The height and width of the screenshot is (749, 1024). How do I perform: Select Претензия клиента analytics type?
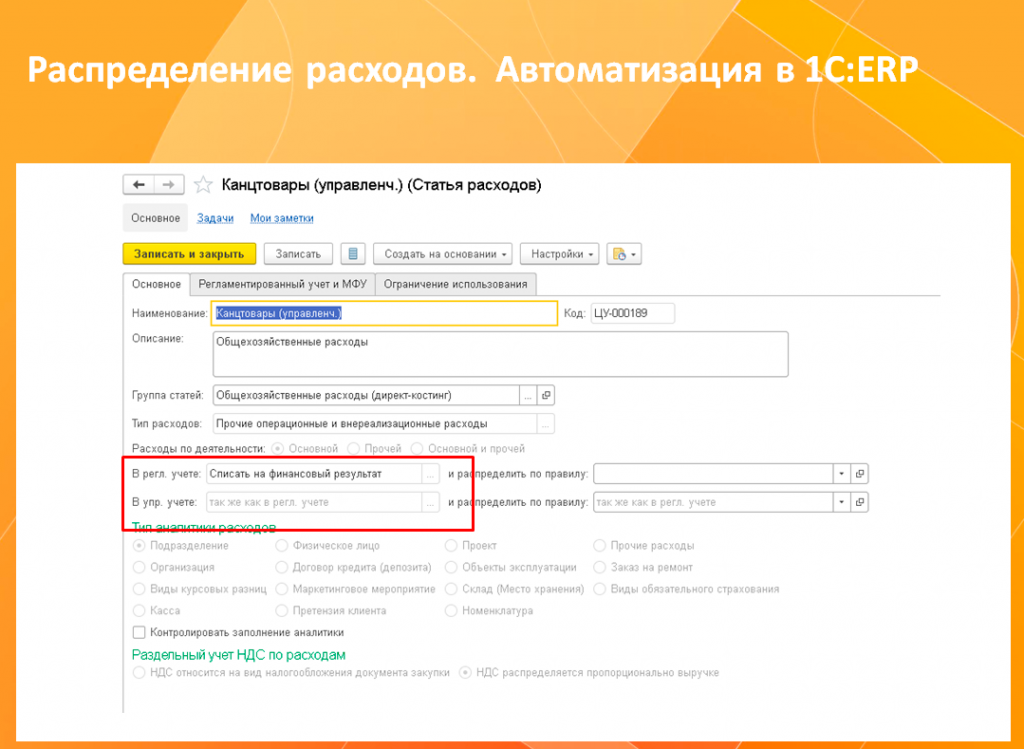tap(281, 611)
